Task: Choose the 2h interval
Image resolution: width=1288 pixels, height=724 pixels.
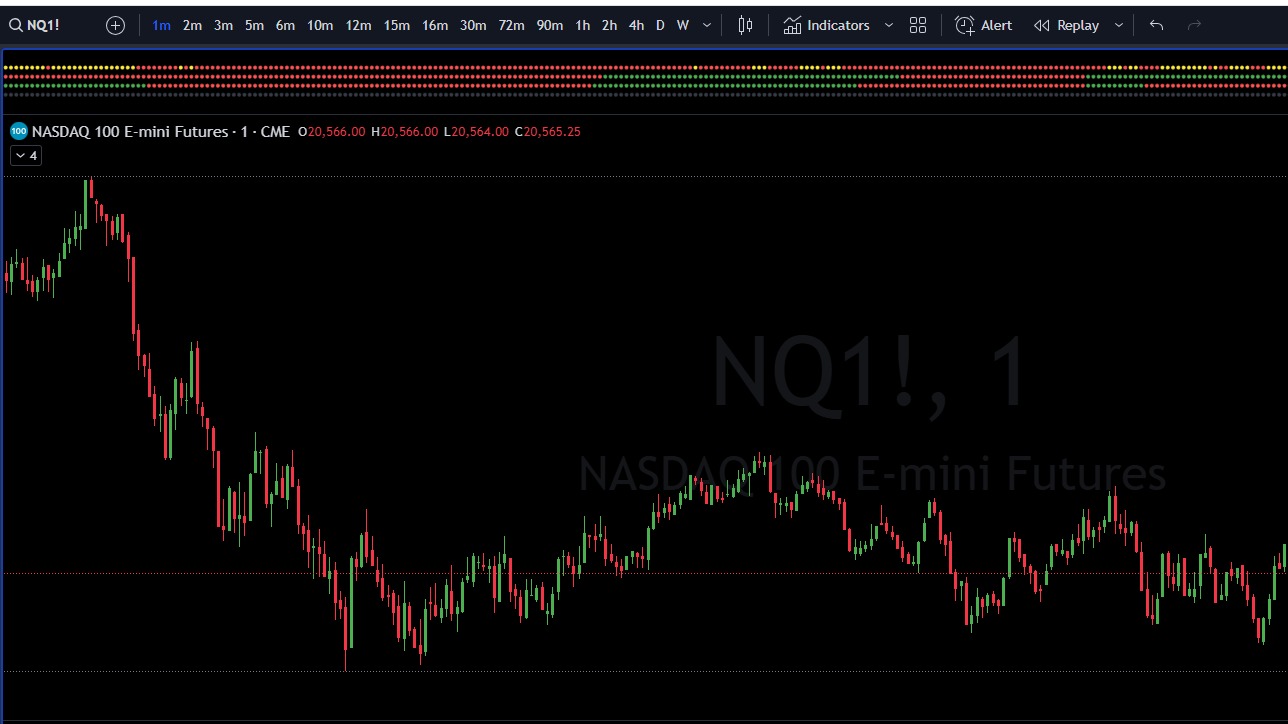Action: coord(609,25)
